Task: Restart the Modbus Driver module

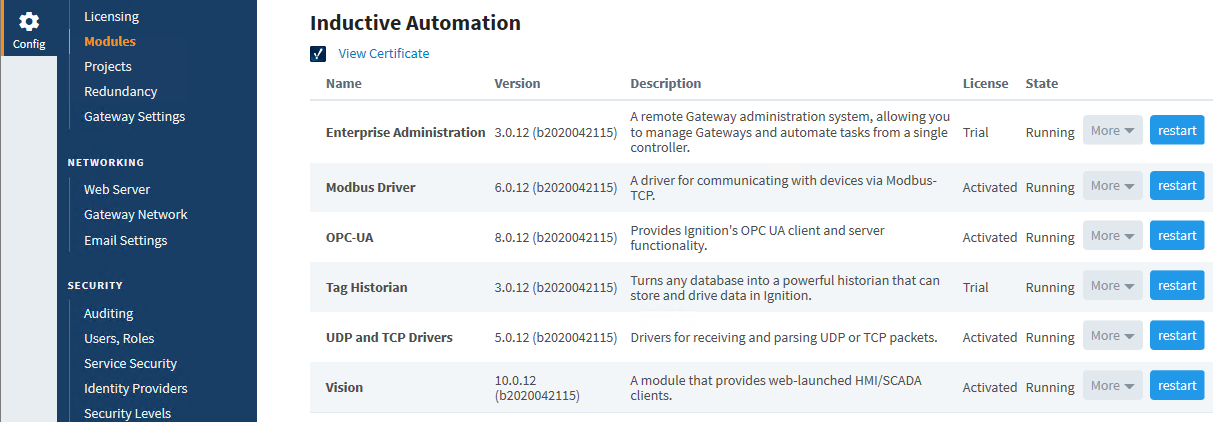Action: [1177, 186]
